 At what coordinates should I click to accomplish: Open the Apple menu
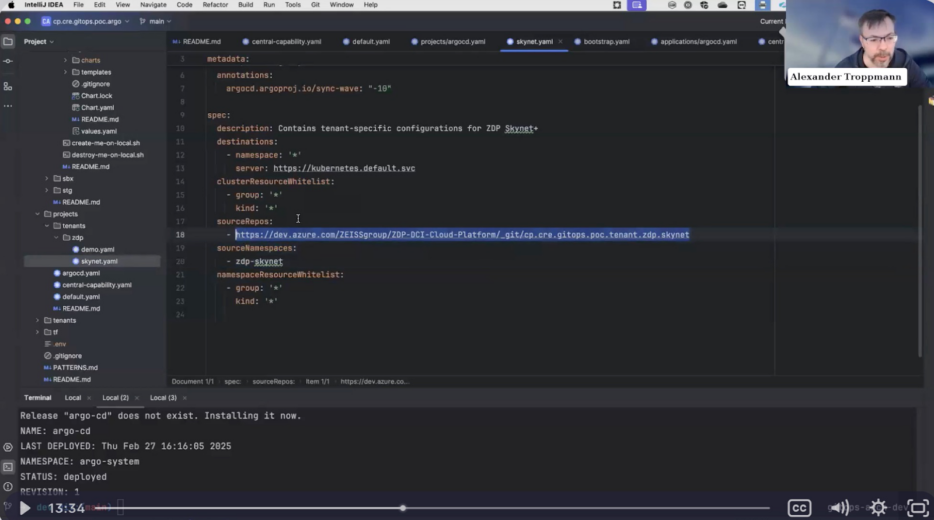click(10, 5)
